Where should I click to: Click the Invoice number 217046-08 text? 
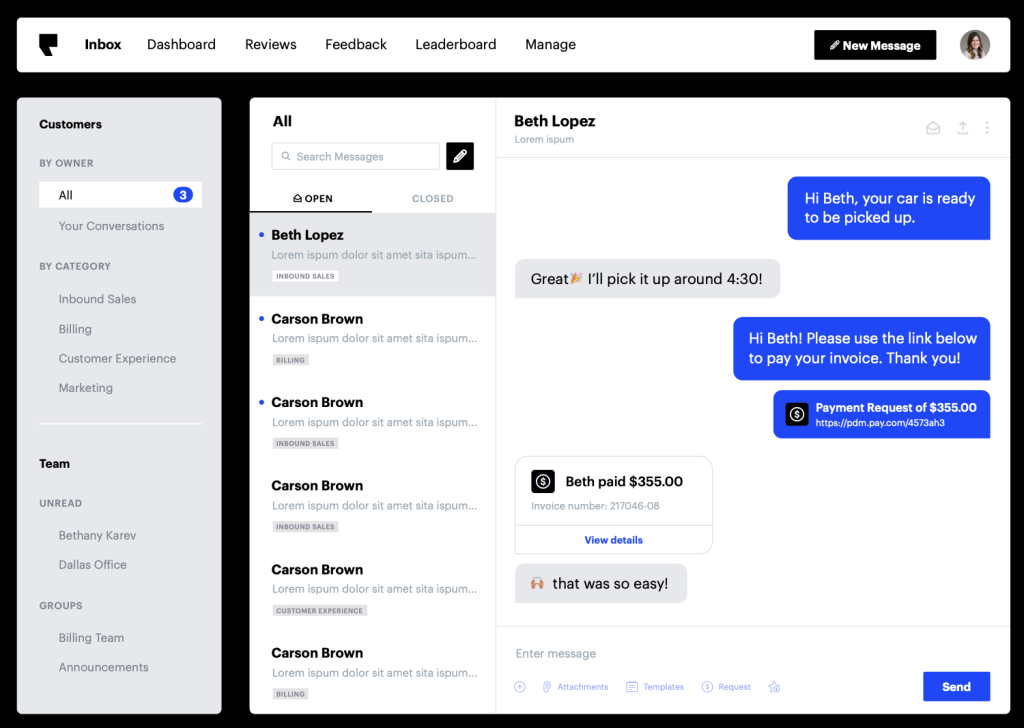(x=595, y=506)
